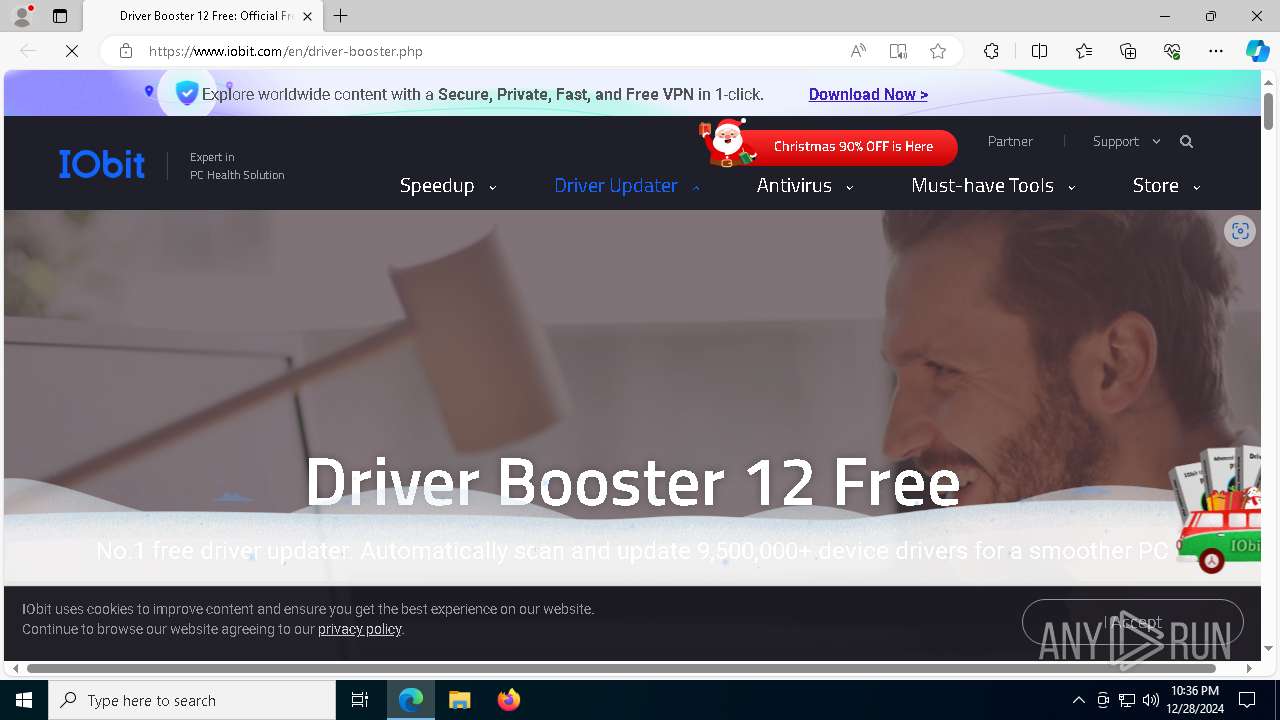Open the notification center icon
This screenshot has height=720, width=1280.
(1247, 700)
